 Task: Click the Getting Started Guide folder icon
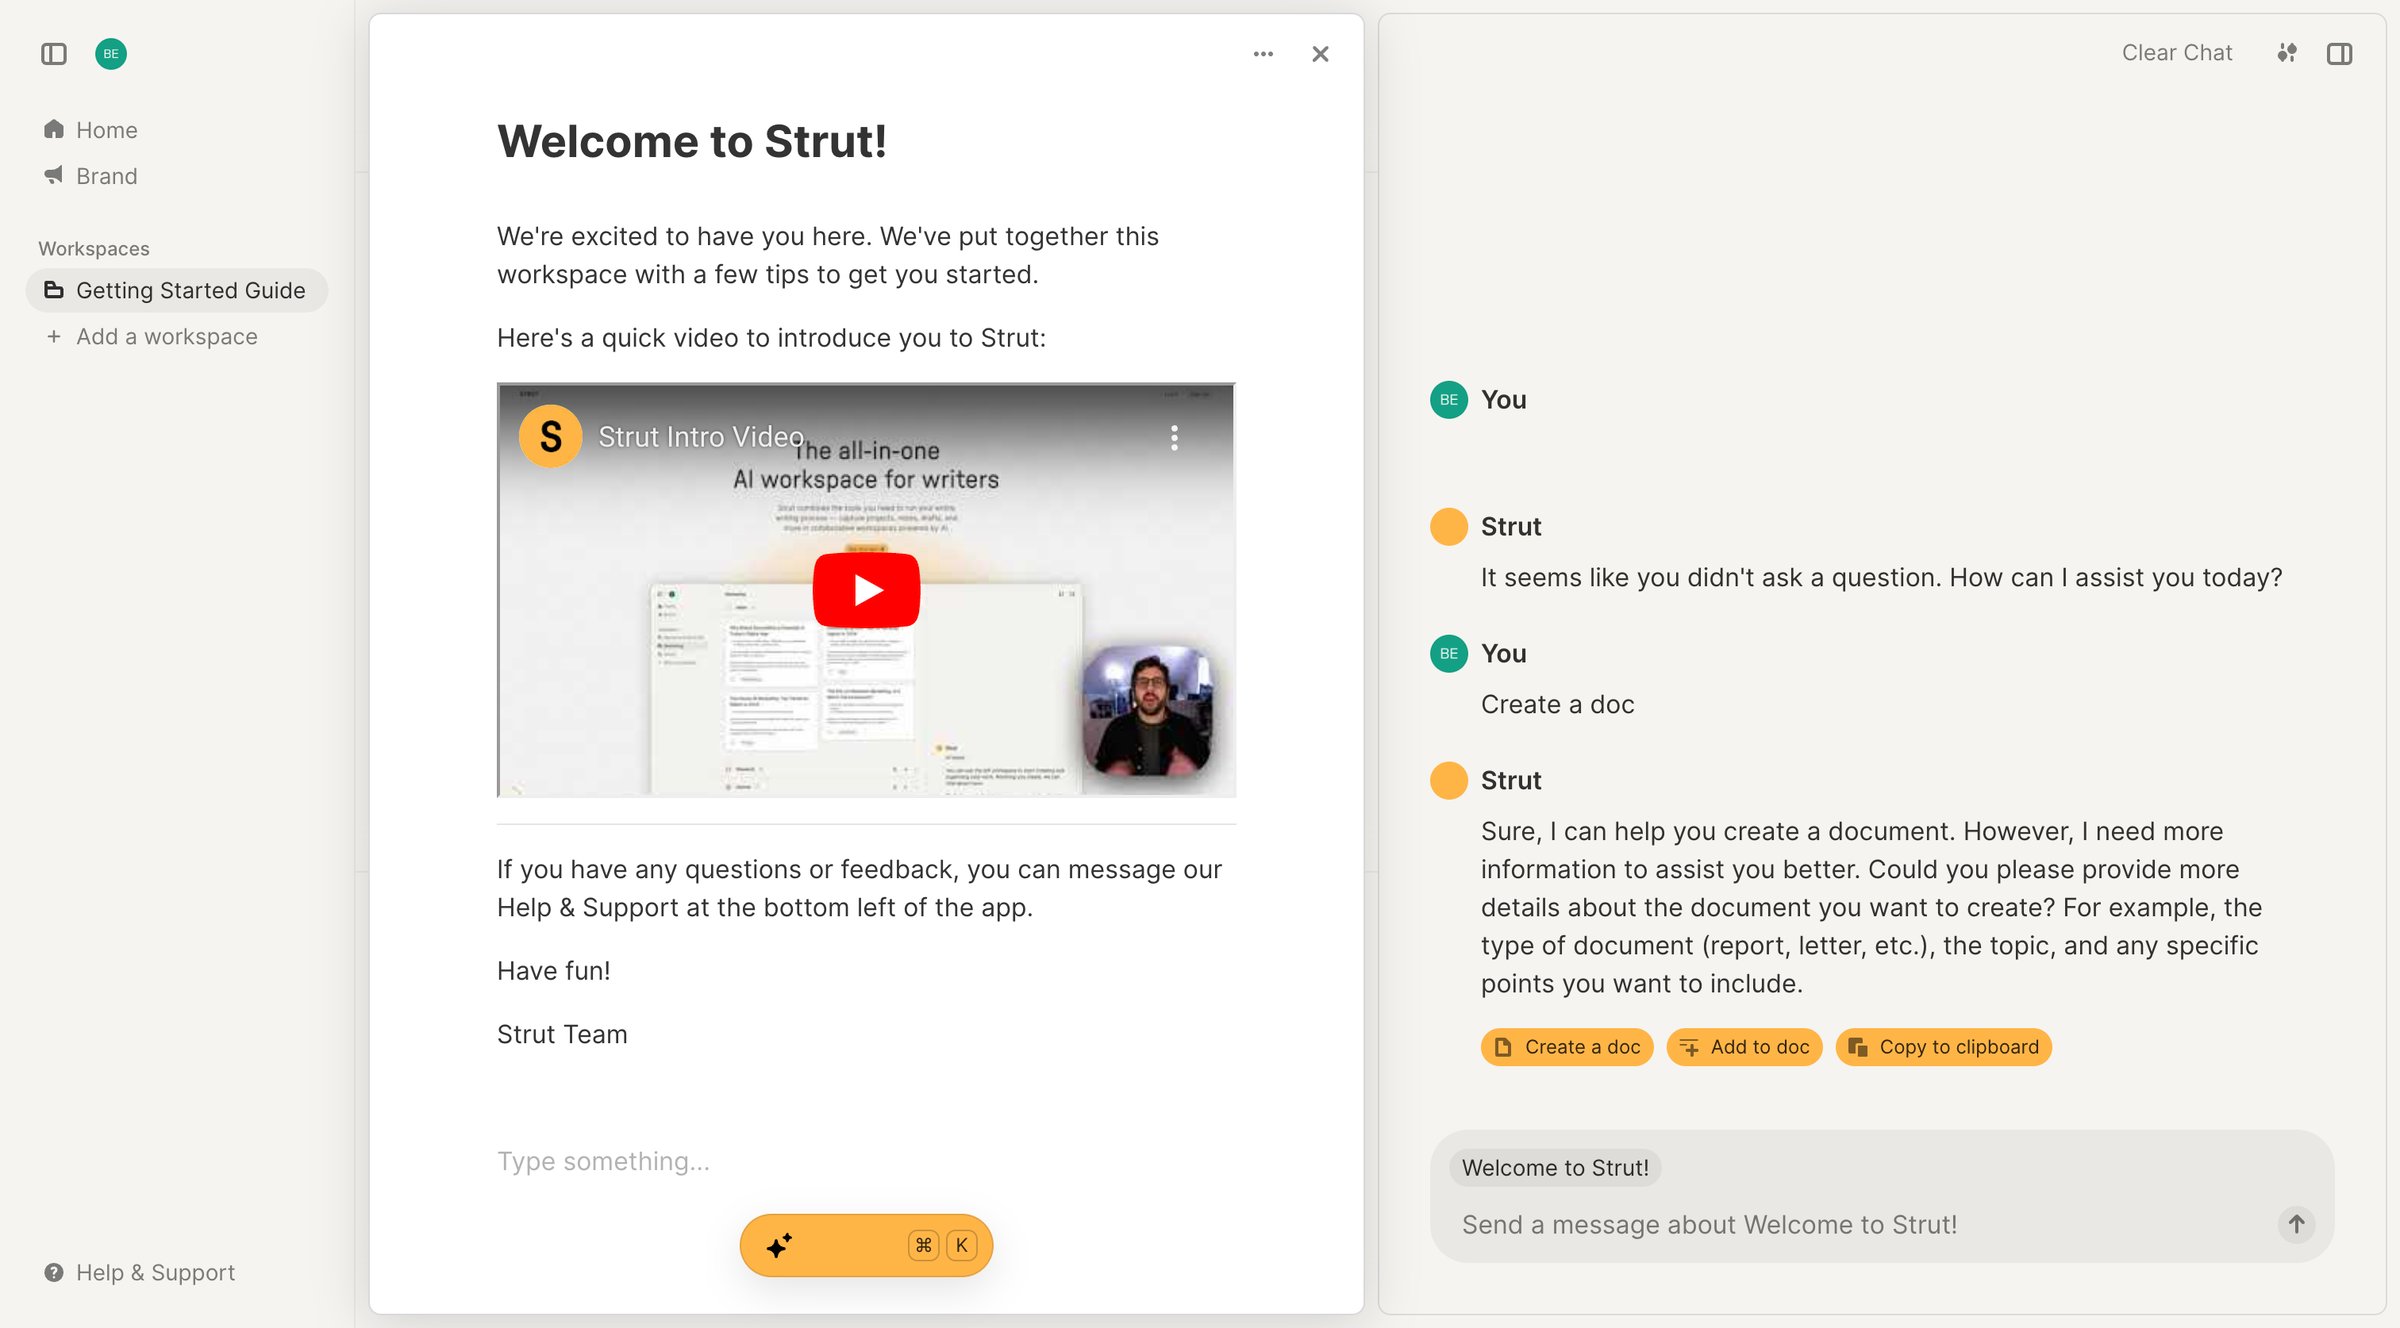pyautogui.click(x=54, y=289)
